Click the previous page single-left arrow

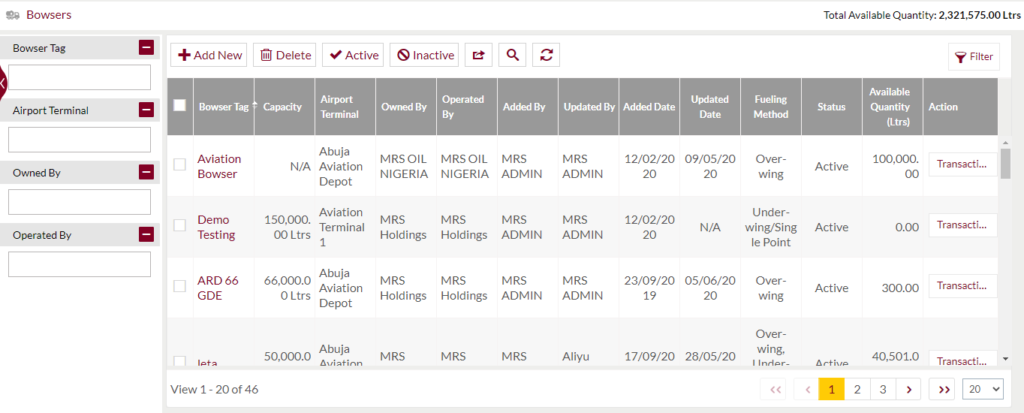coord(807,389)
